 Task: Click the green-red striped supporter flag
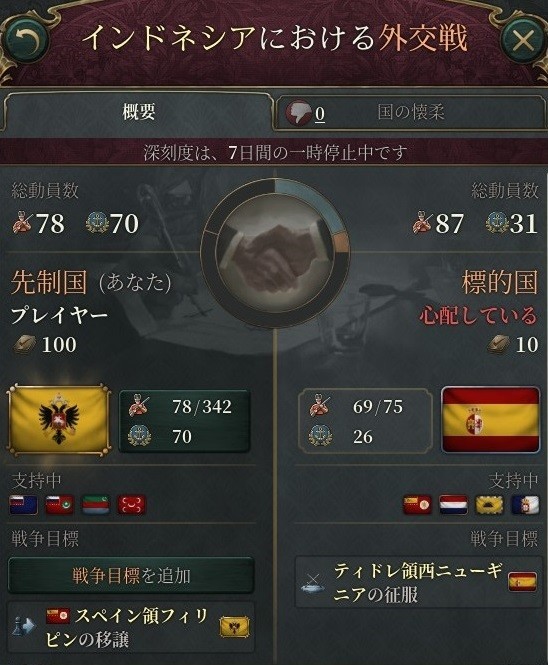click(95, 505)
